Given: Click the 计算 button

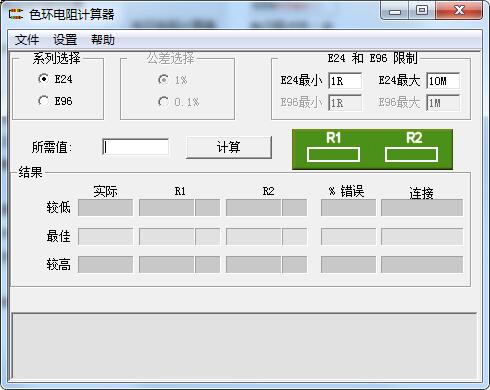Looking at the screenshot, I should [229, 147].
